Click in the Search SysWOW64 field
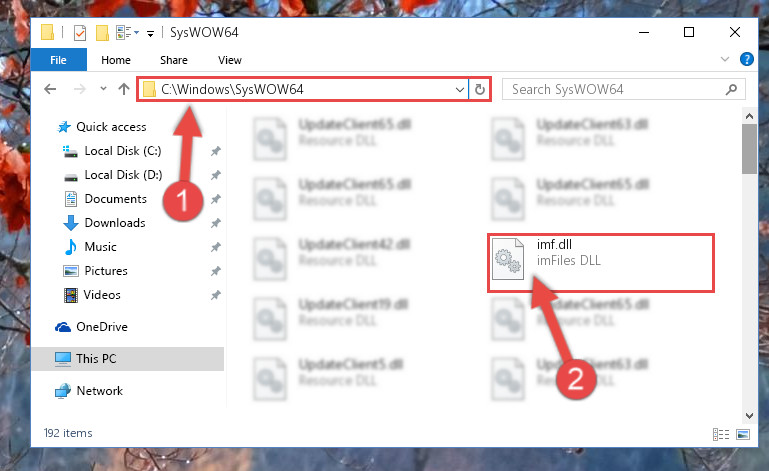The image size is (769, 471). tap(615, 89)
